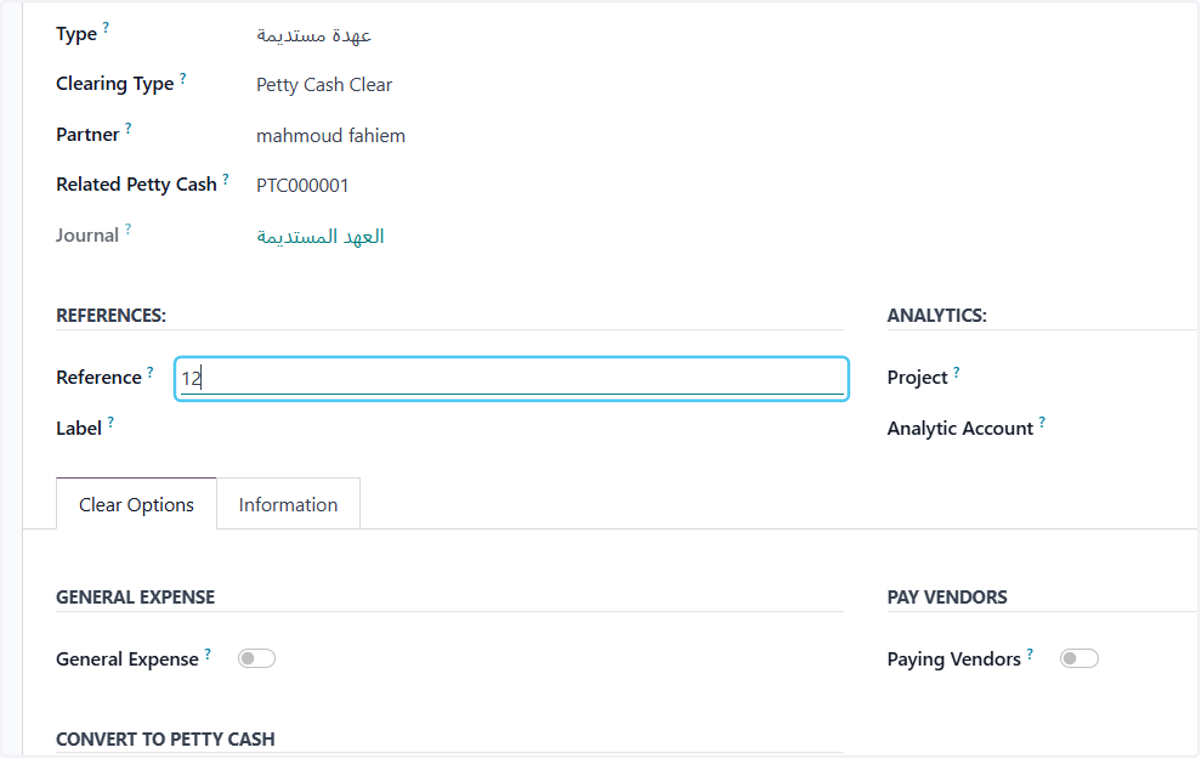This screenshot has height=758, width=1200.
Task: Click the help icon beside Reference label
Action: pyautogui.click(x=151, y=372)
